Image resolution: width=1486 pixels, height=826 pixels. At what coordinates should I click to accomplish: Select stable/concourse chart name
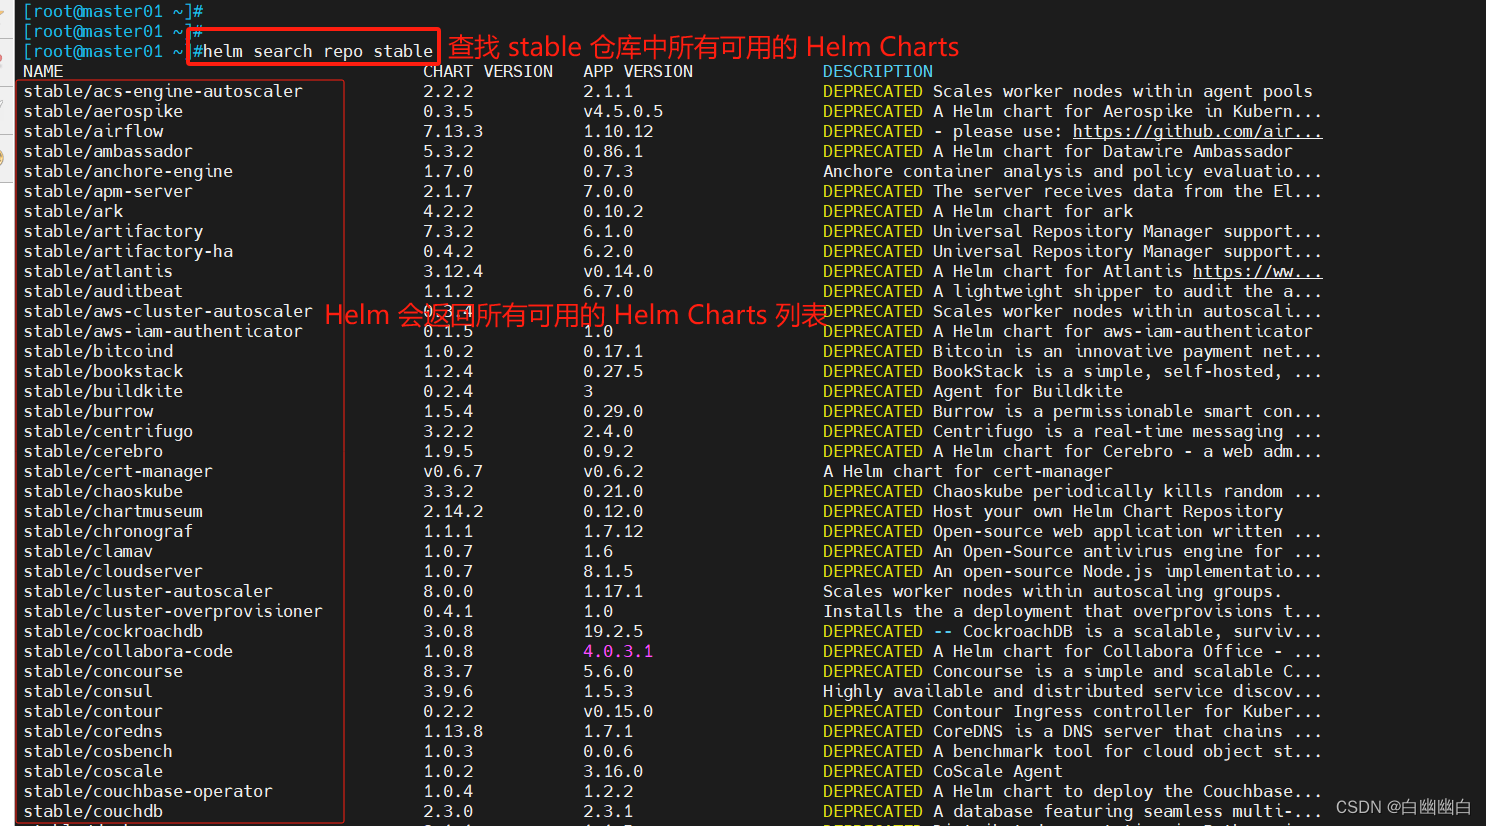click(x=103, y=671)
